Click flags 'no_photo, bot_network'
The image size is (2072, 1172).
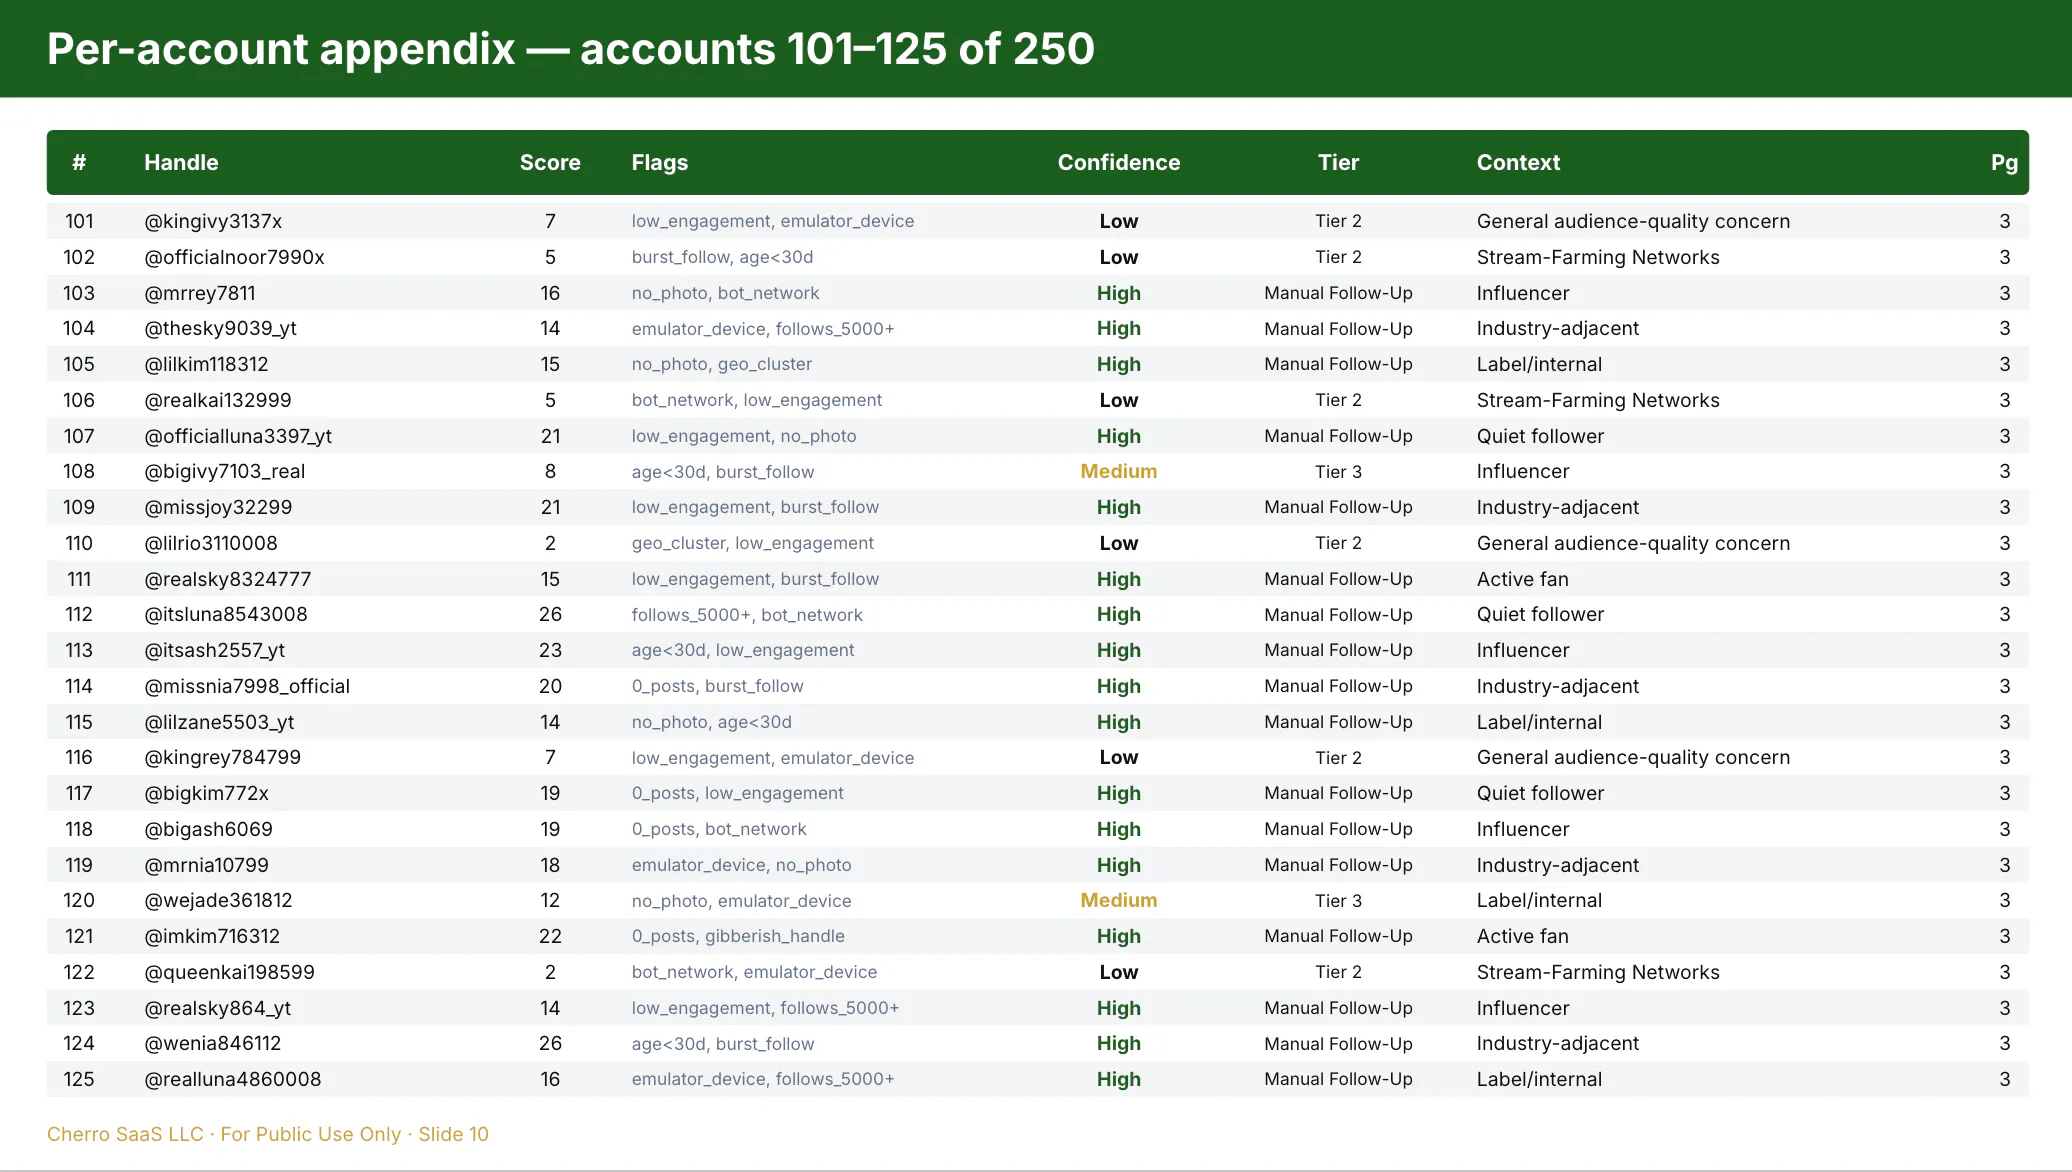coord(725,293)
